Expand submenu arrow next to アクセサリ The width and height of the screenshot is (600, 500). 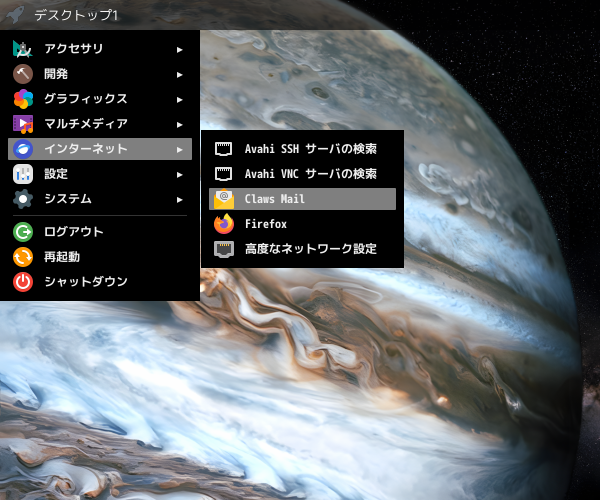[x=179, y=50]
